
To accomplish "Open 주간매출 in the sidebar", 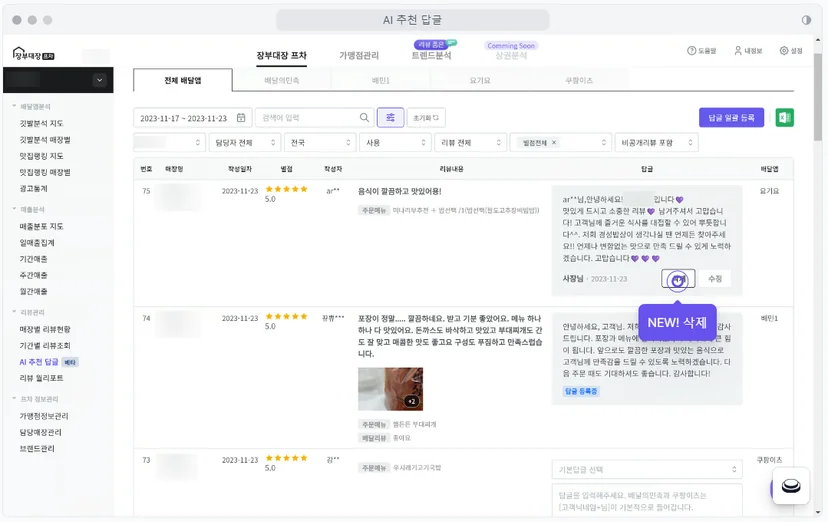I will [x=33, y=275].
